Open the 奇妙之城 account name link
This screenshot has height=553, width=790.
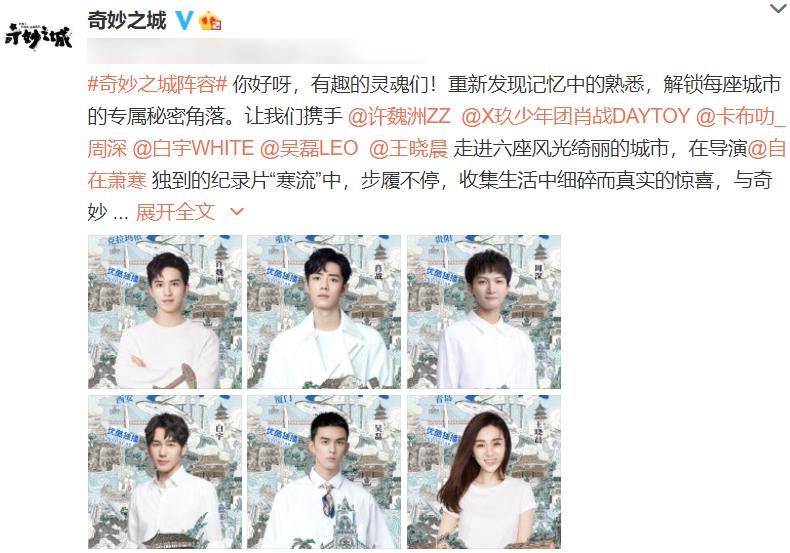tap(126, 21)
